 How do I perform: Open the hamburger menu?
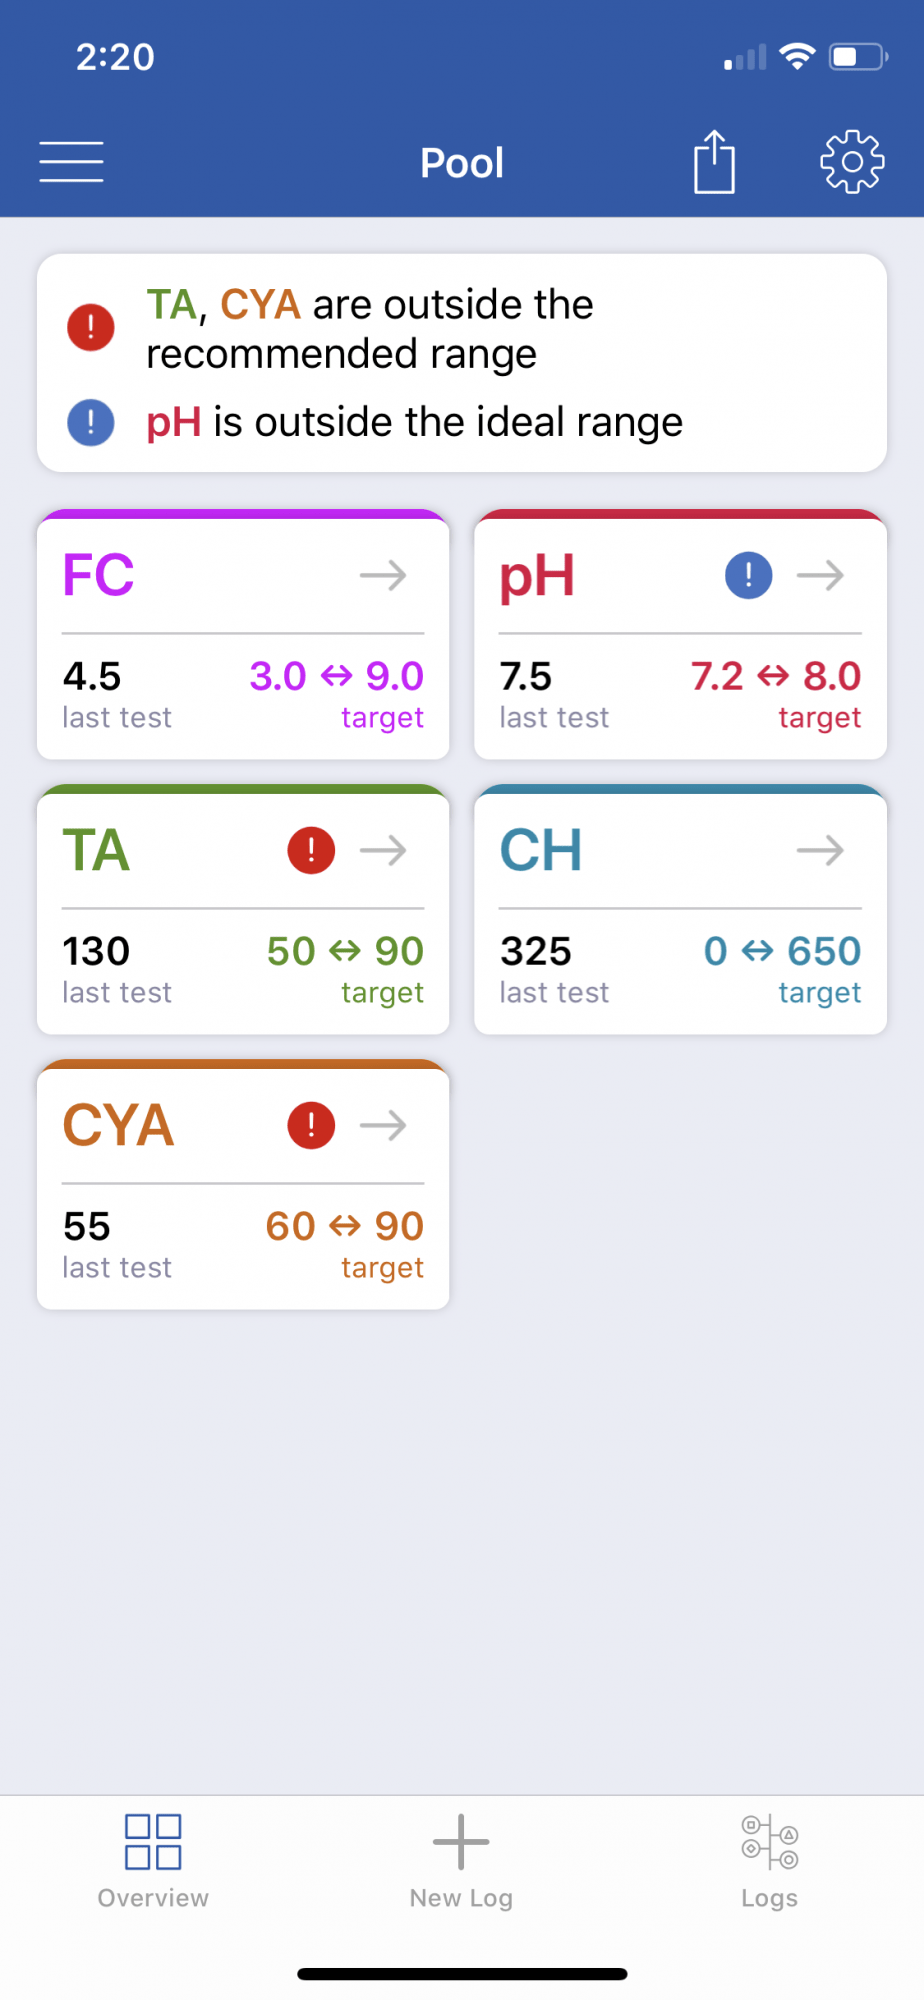click(x=71, y=162)
